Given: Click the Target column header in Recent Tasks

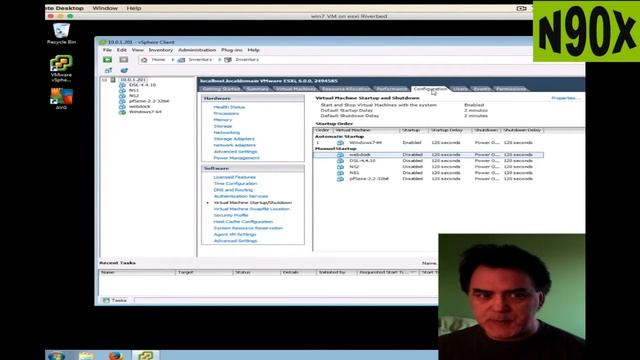Looking at the screenshot, I should (x=205, y=272).
